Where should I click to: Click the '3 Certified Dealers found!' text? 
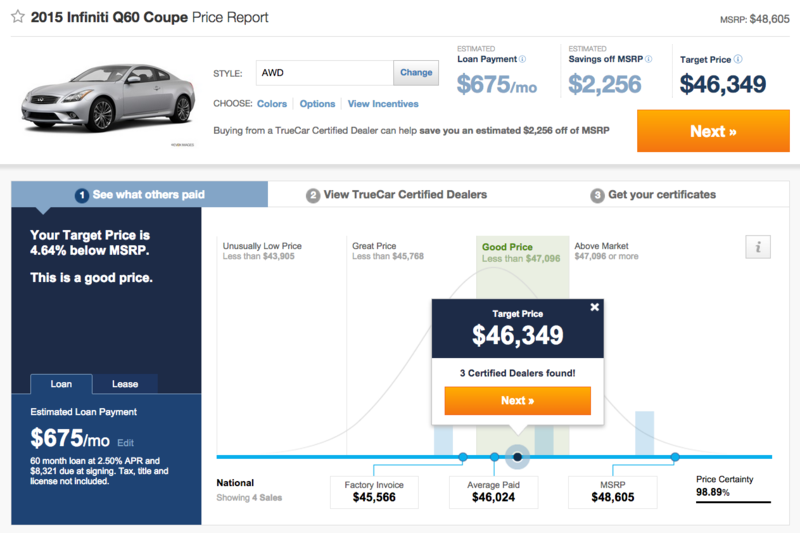pos(517,373)
